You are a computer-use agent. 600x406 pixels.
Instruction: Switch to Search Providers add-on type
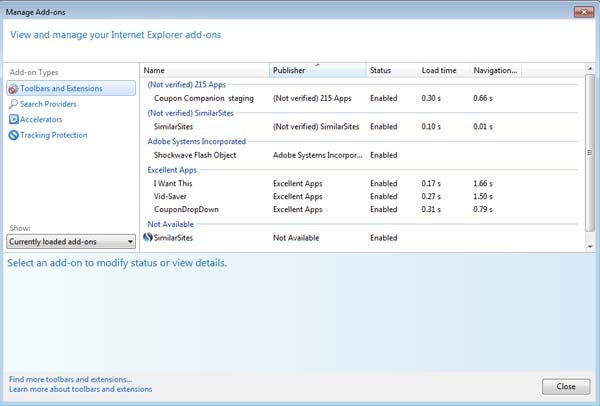[x=48, y=104]
